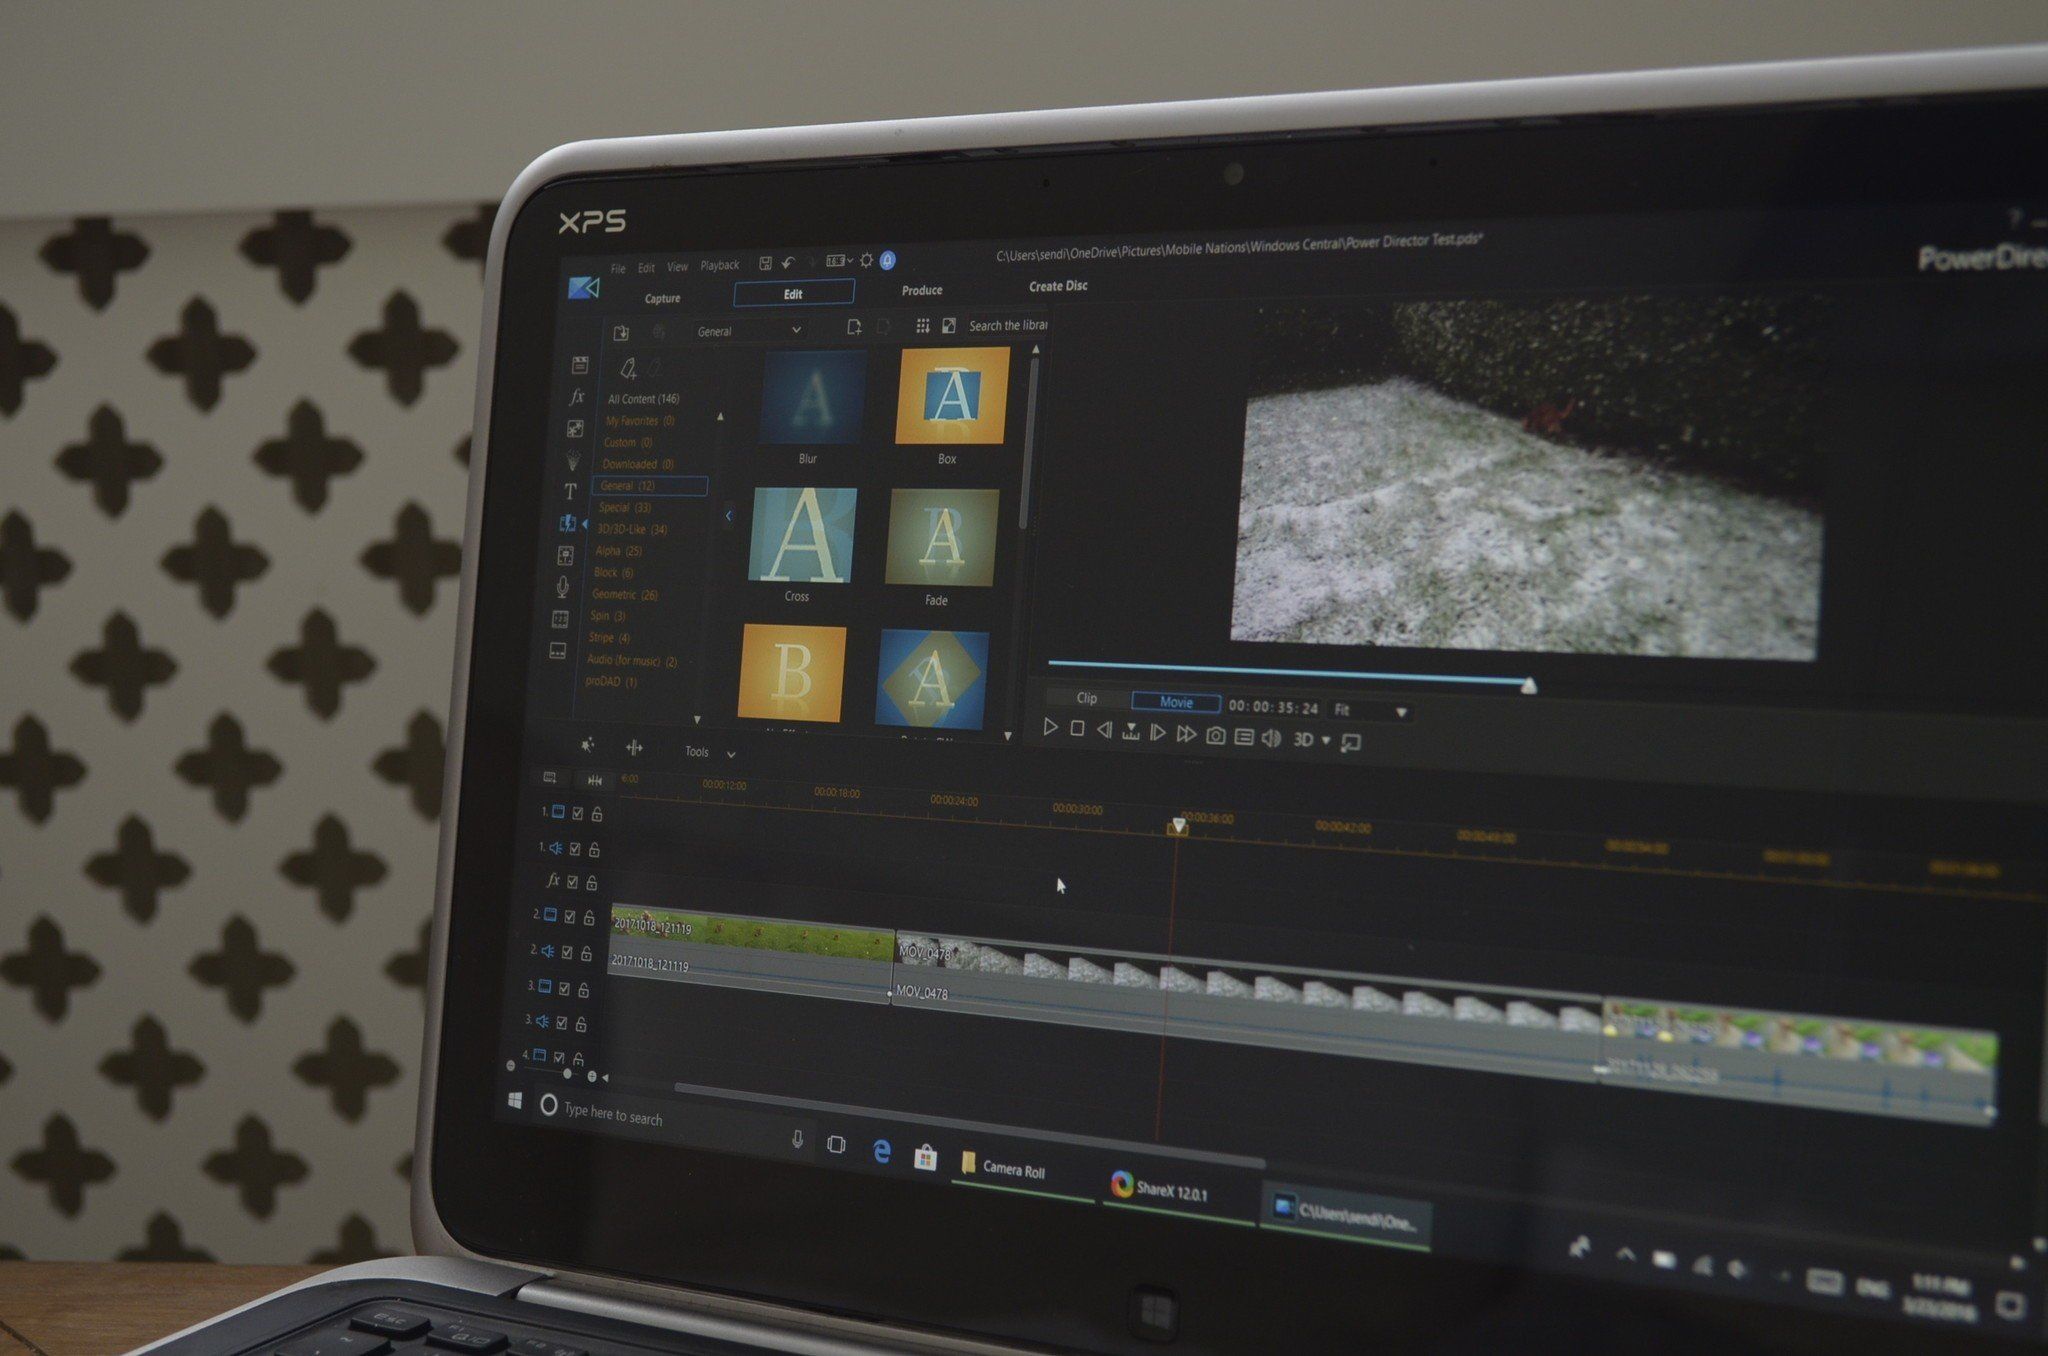2048x1356 pixels.
Task: Toggle the audio track 2 enable checkbox
Action: pos(567,952)
